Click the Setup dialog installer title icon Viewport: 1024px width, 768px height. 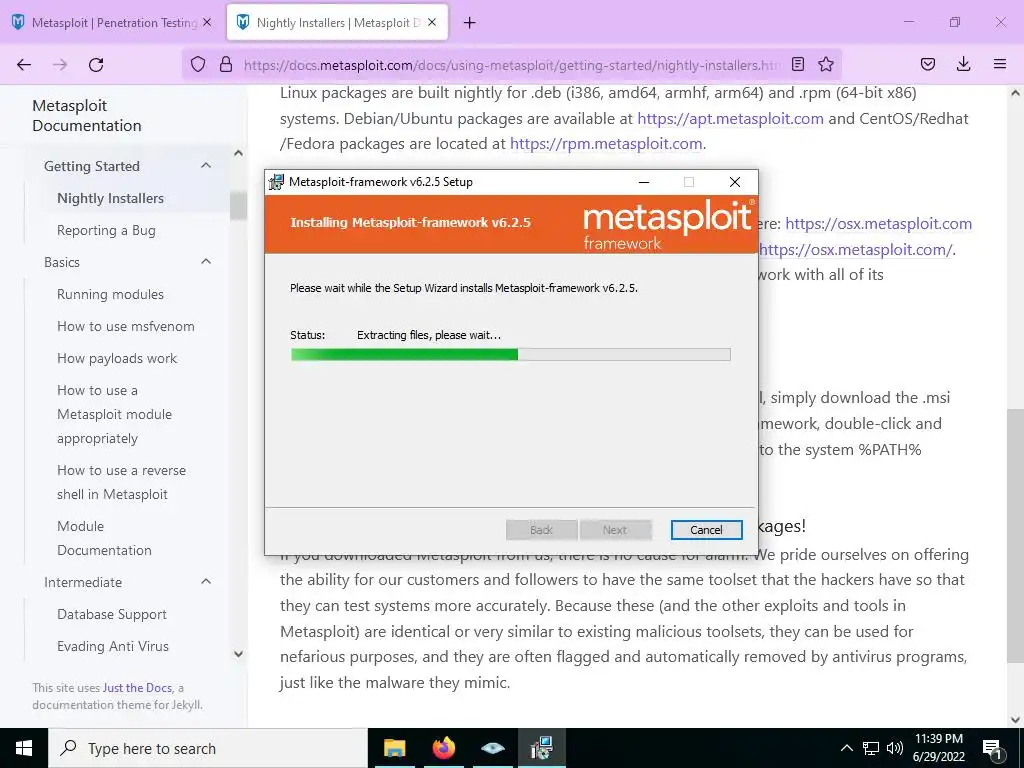point(277,182)
